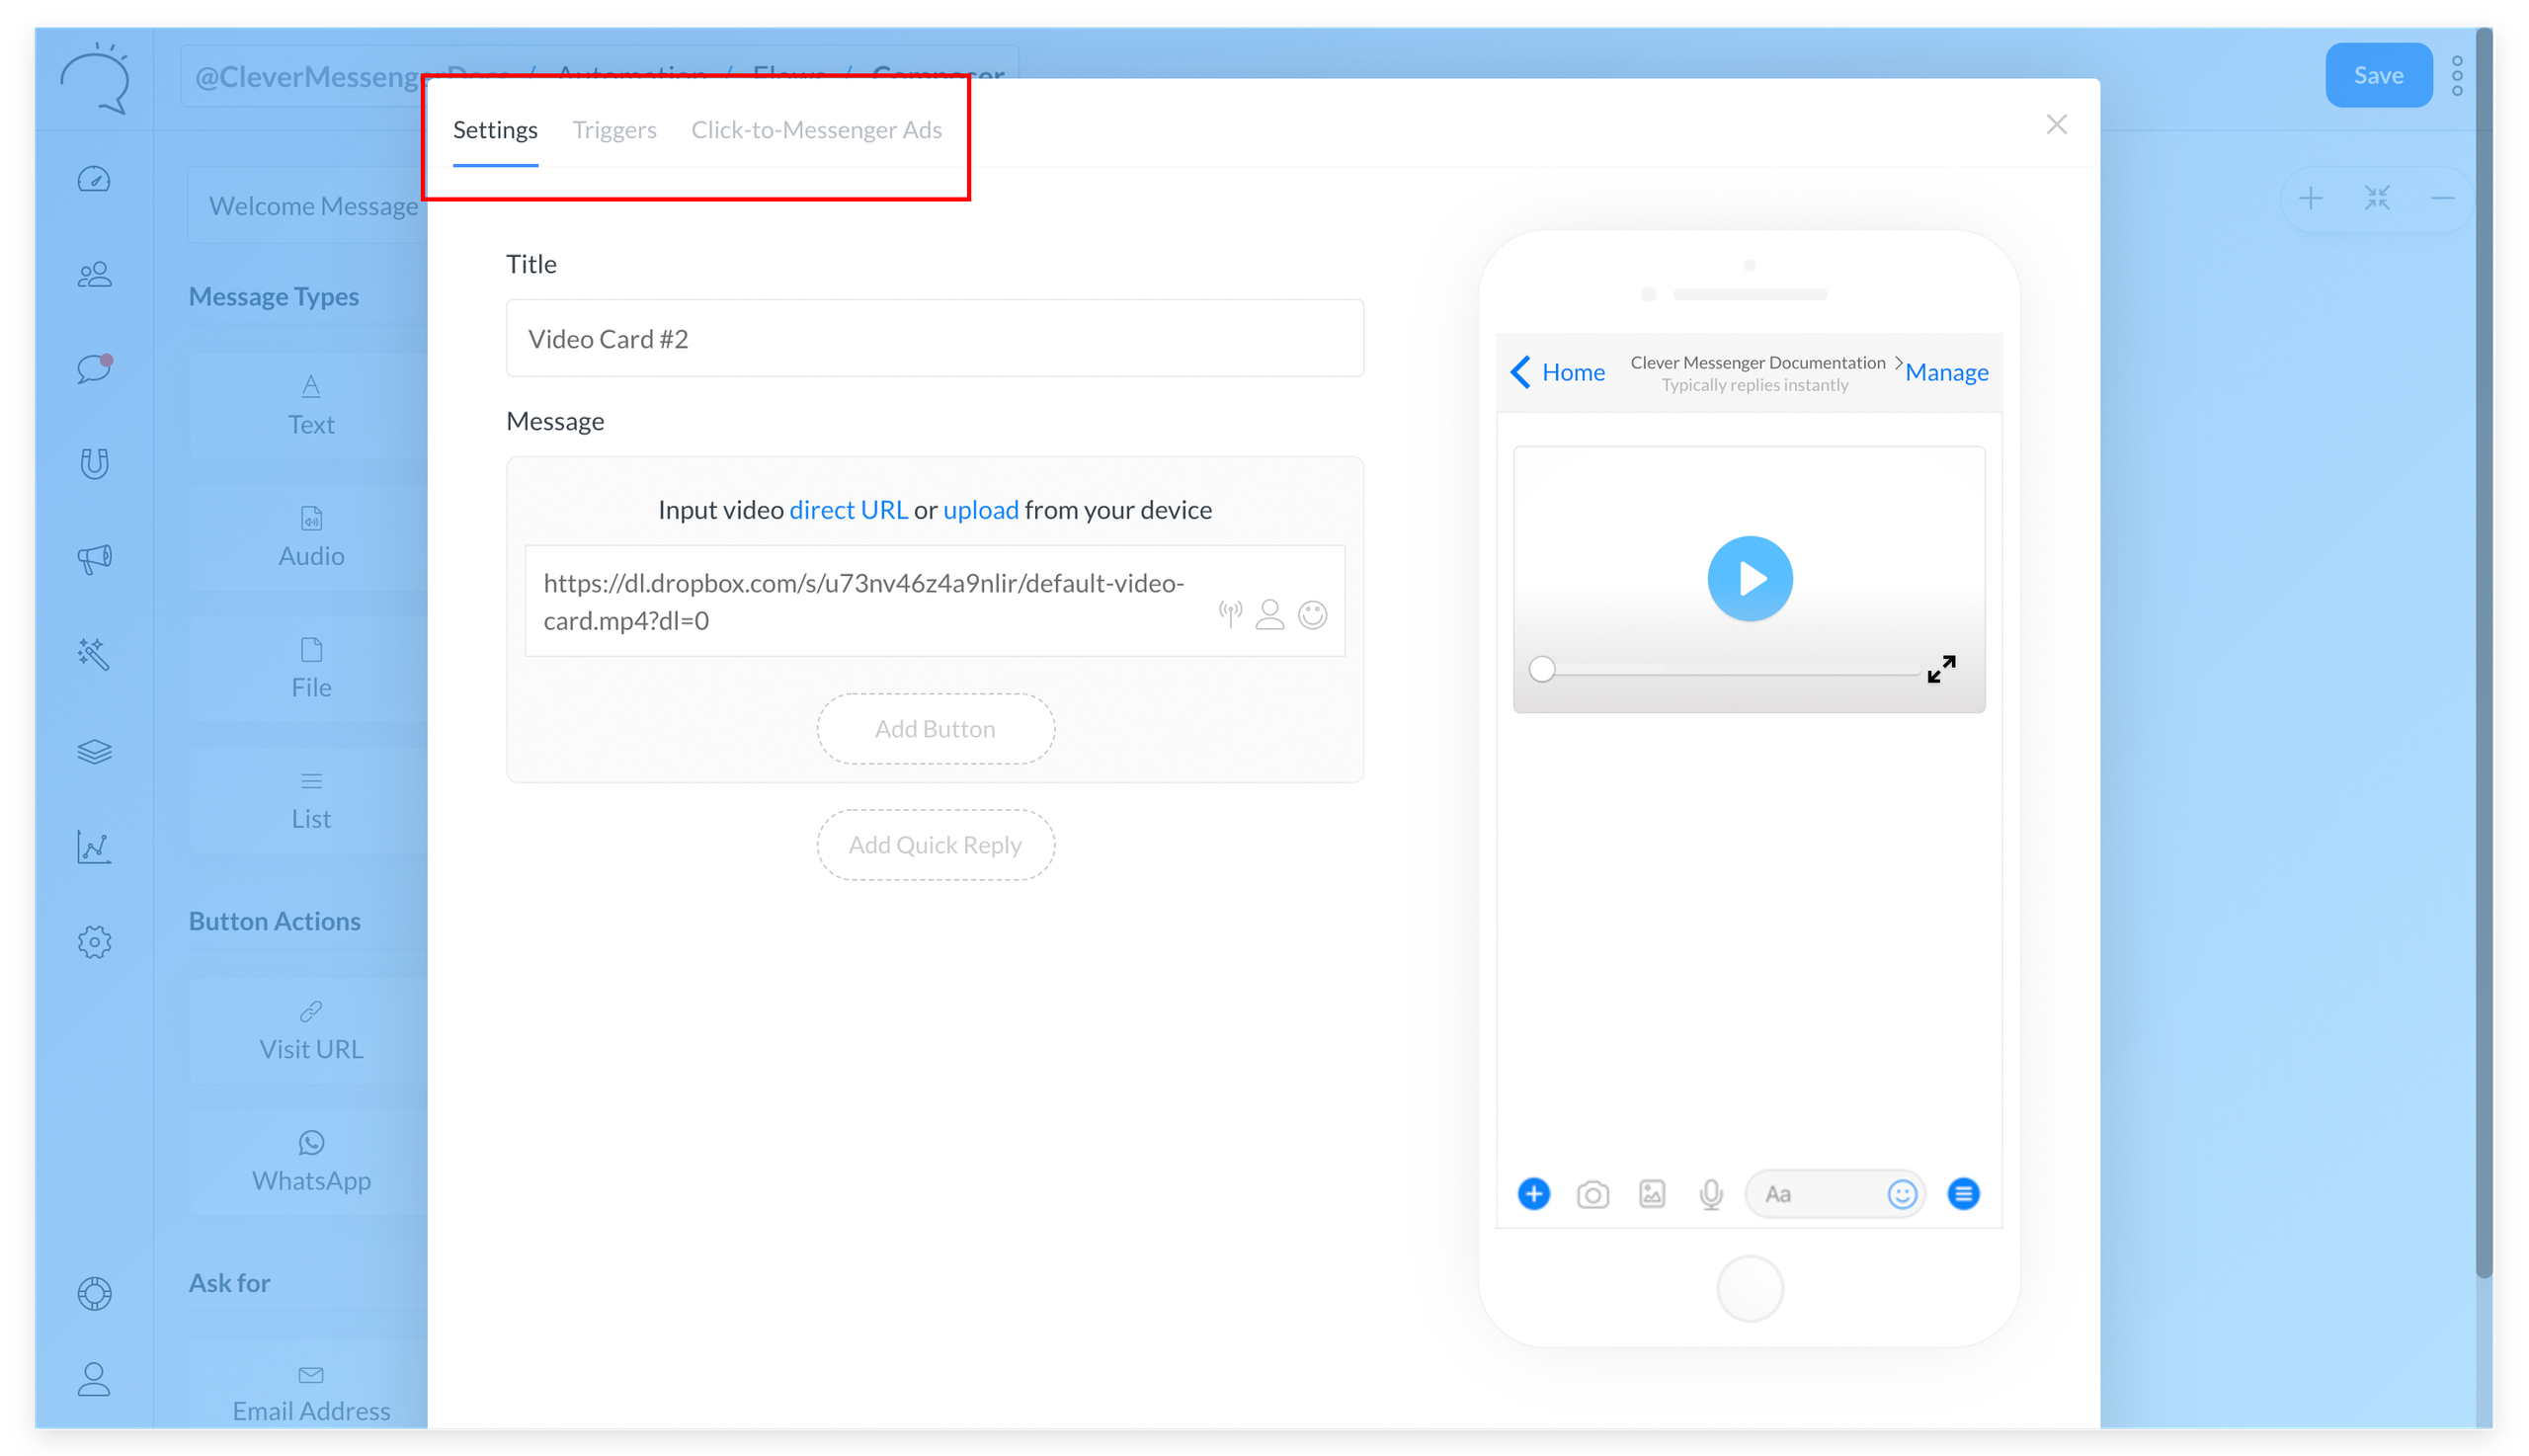
Task: Click the Manage chevron in preview header
Action: (x=1898, y=363)
